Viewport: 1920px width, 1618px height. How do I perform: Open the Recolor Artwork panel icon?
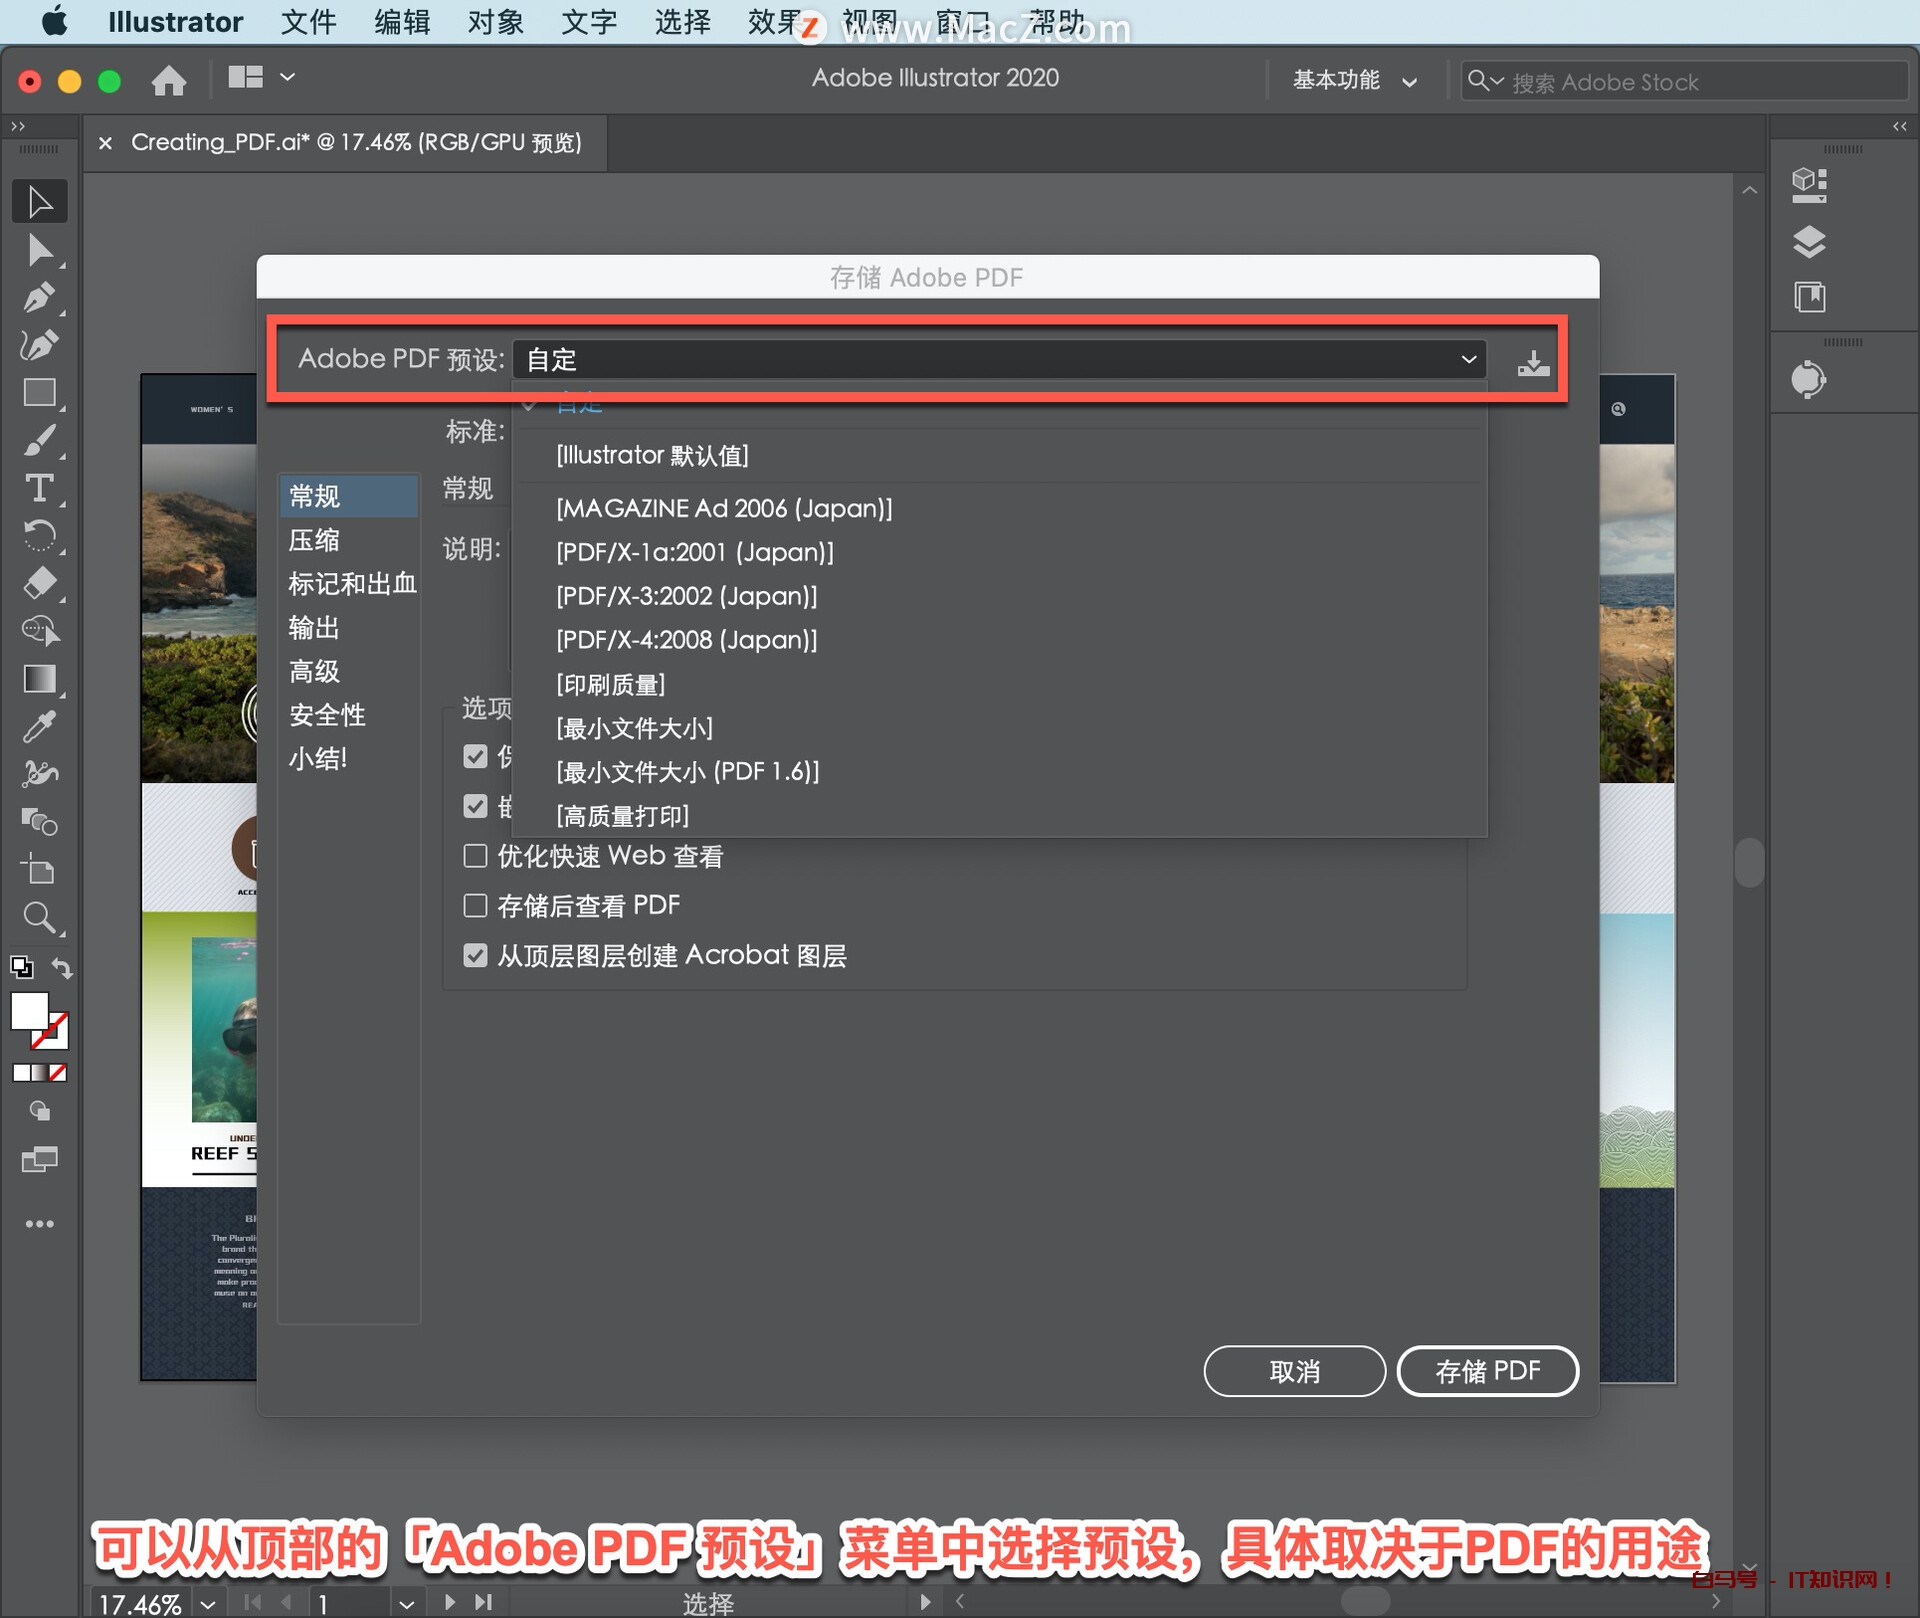[1808, 380]
